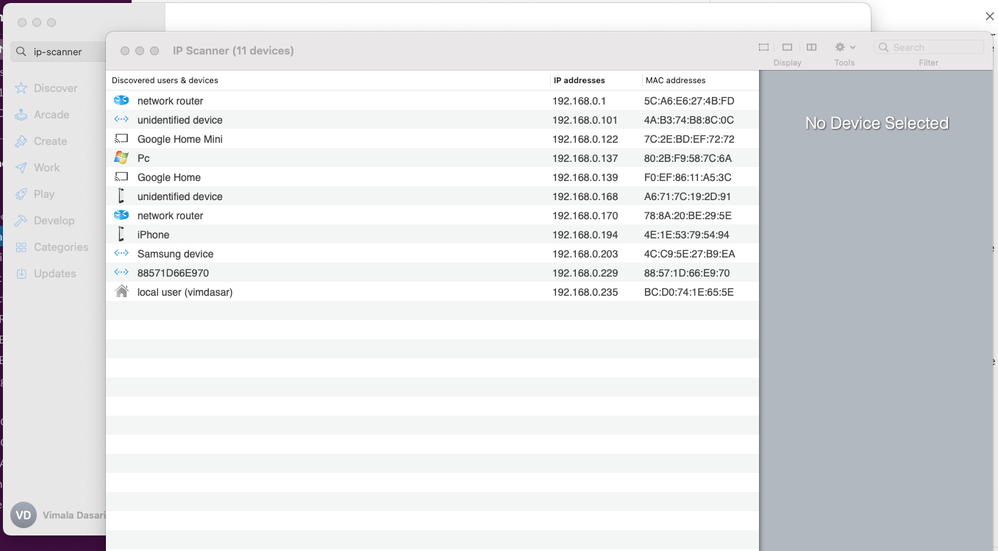
Task: Go to Categories in the sidebar
Action: (x=61, y=247)
